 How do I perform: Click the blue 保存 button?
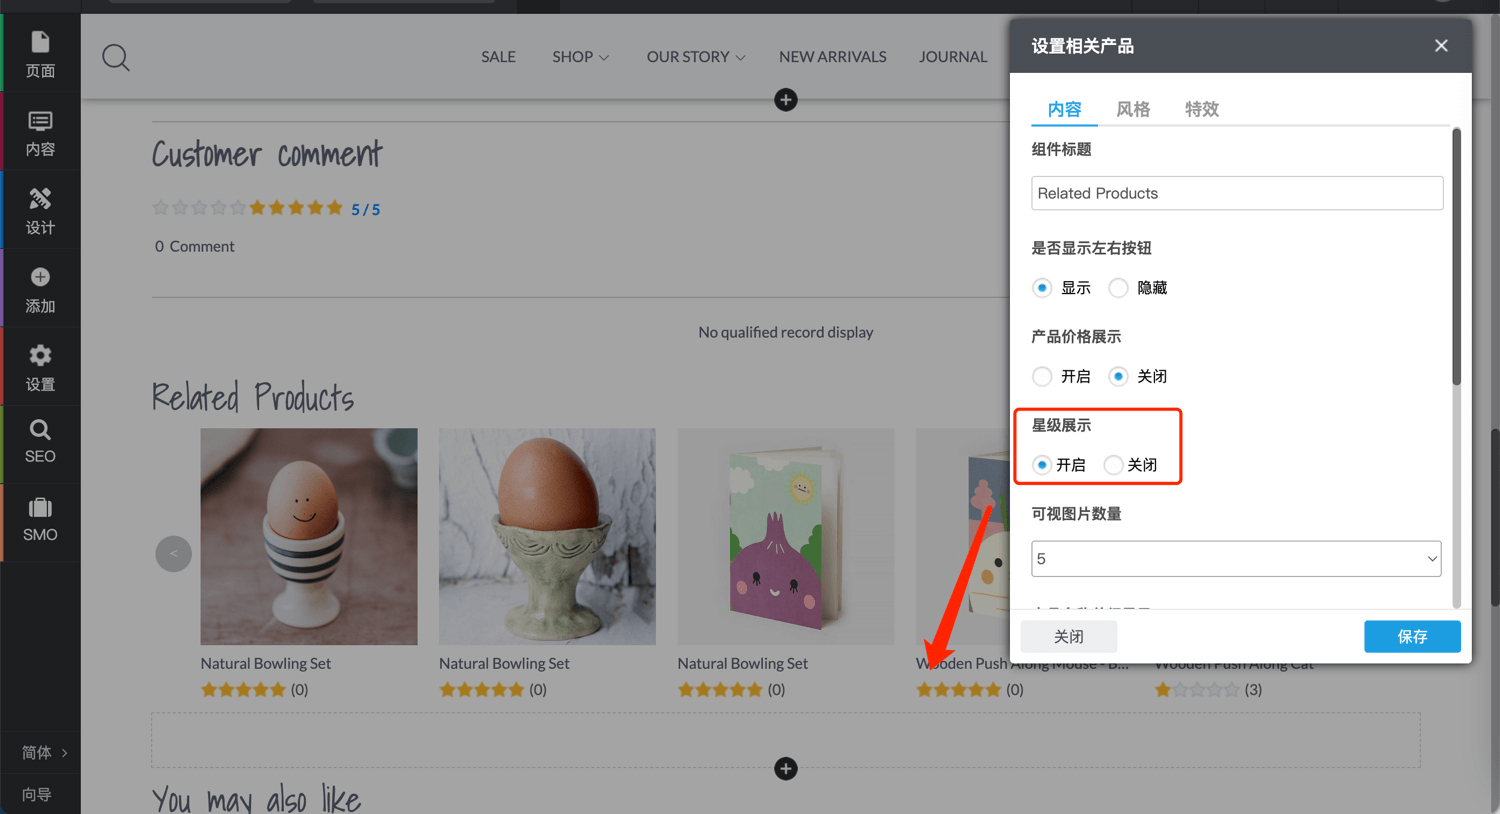(1411, 637)
